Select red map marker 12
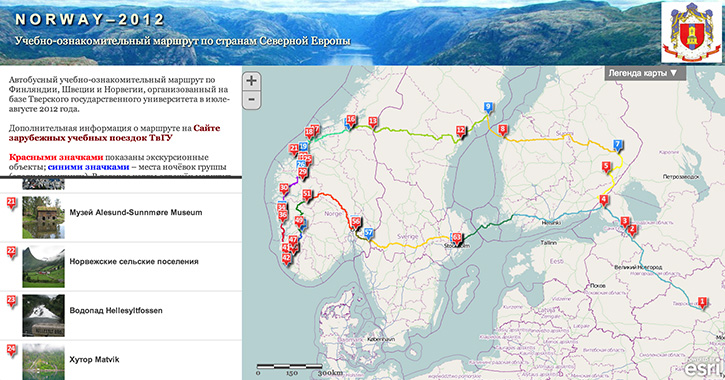The width and height of the screenshot is (725, 380). coord(461,131)
